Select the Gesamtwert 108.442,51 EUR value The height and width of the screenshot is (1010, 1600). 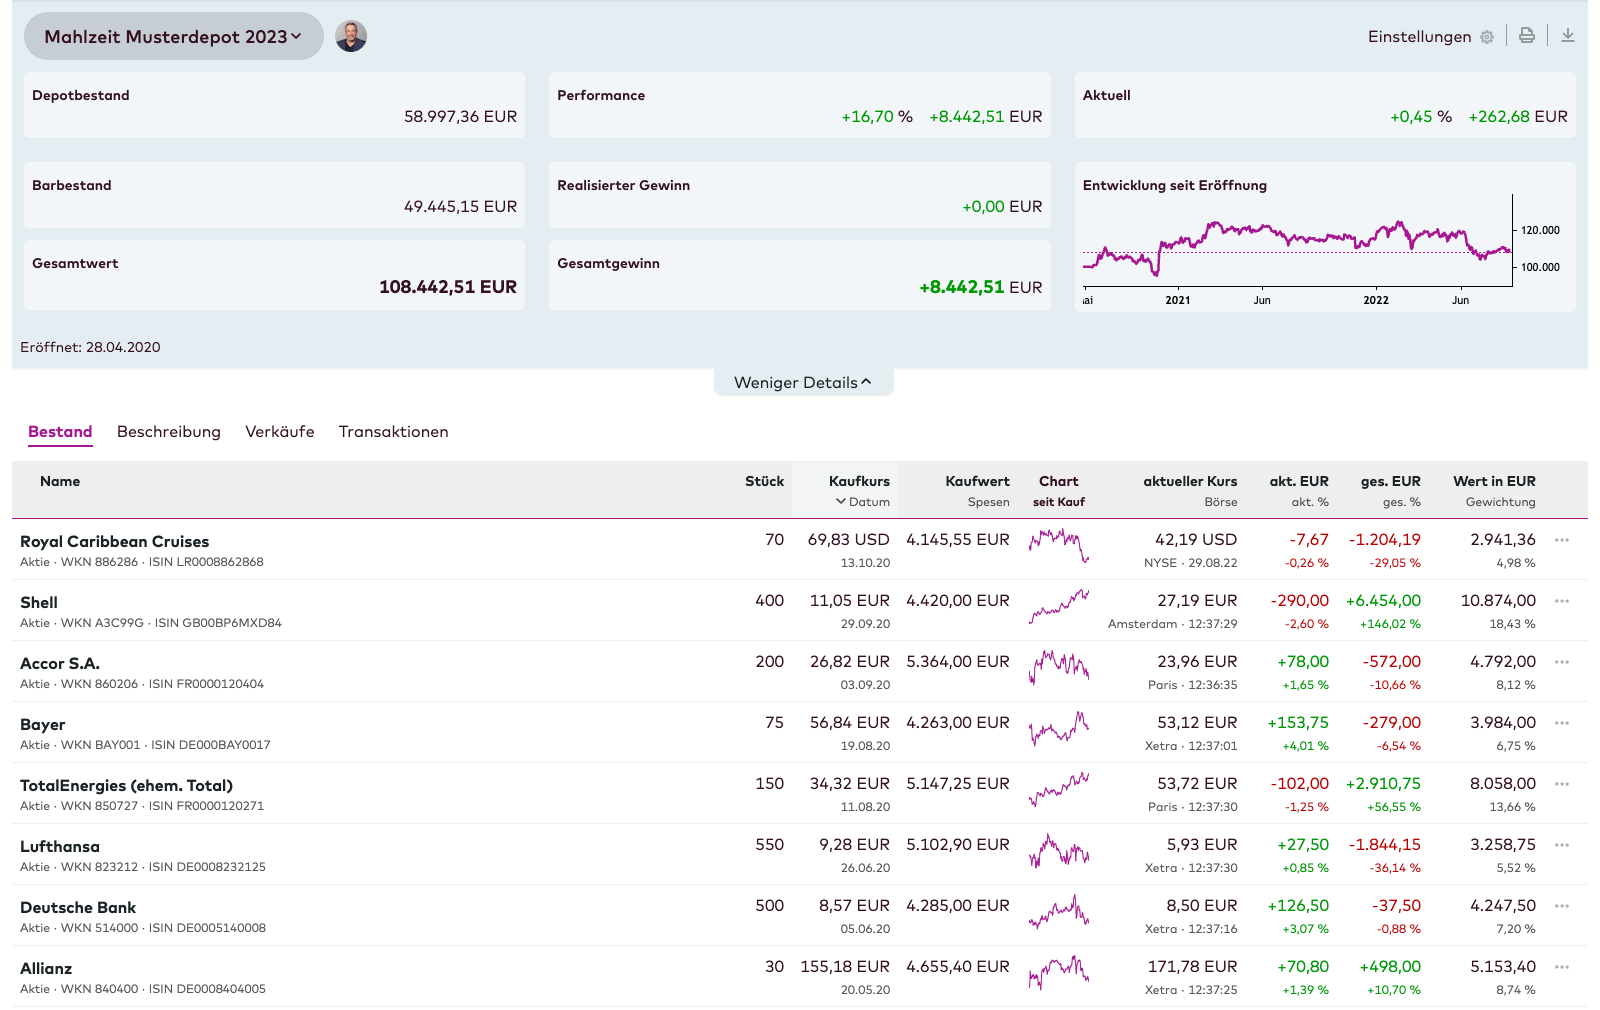(x=448, y=287)
